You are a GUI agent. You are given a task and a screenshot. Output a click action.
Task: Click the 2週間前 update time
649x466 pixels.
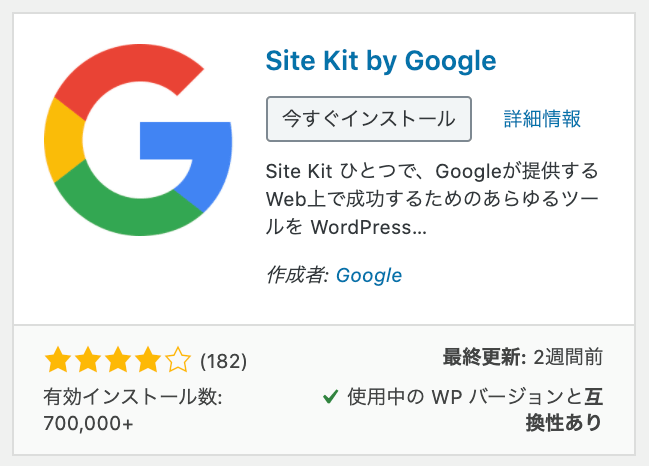(568, 357)
